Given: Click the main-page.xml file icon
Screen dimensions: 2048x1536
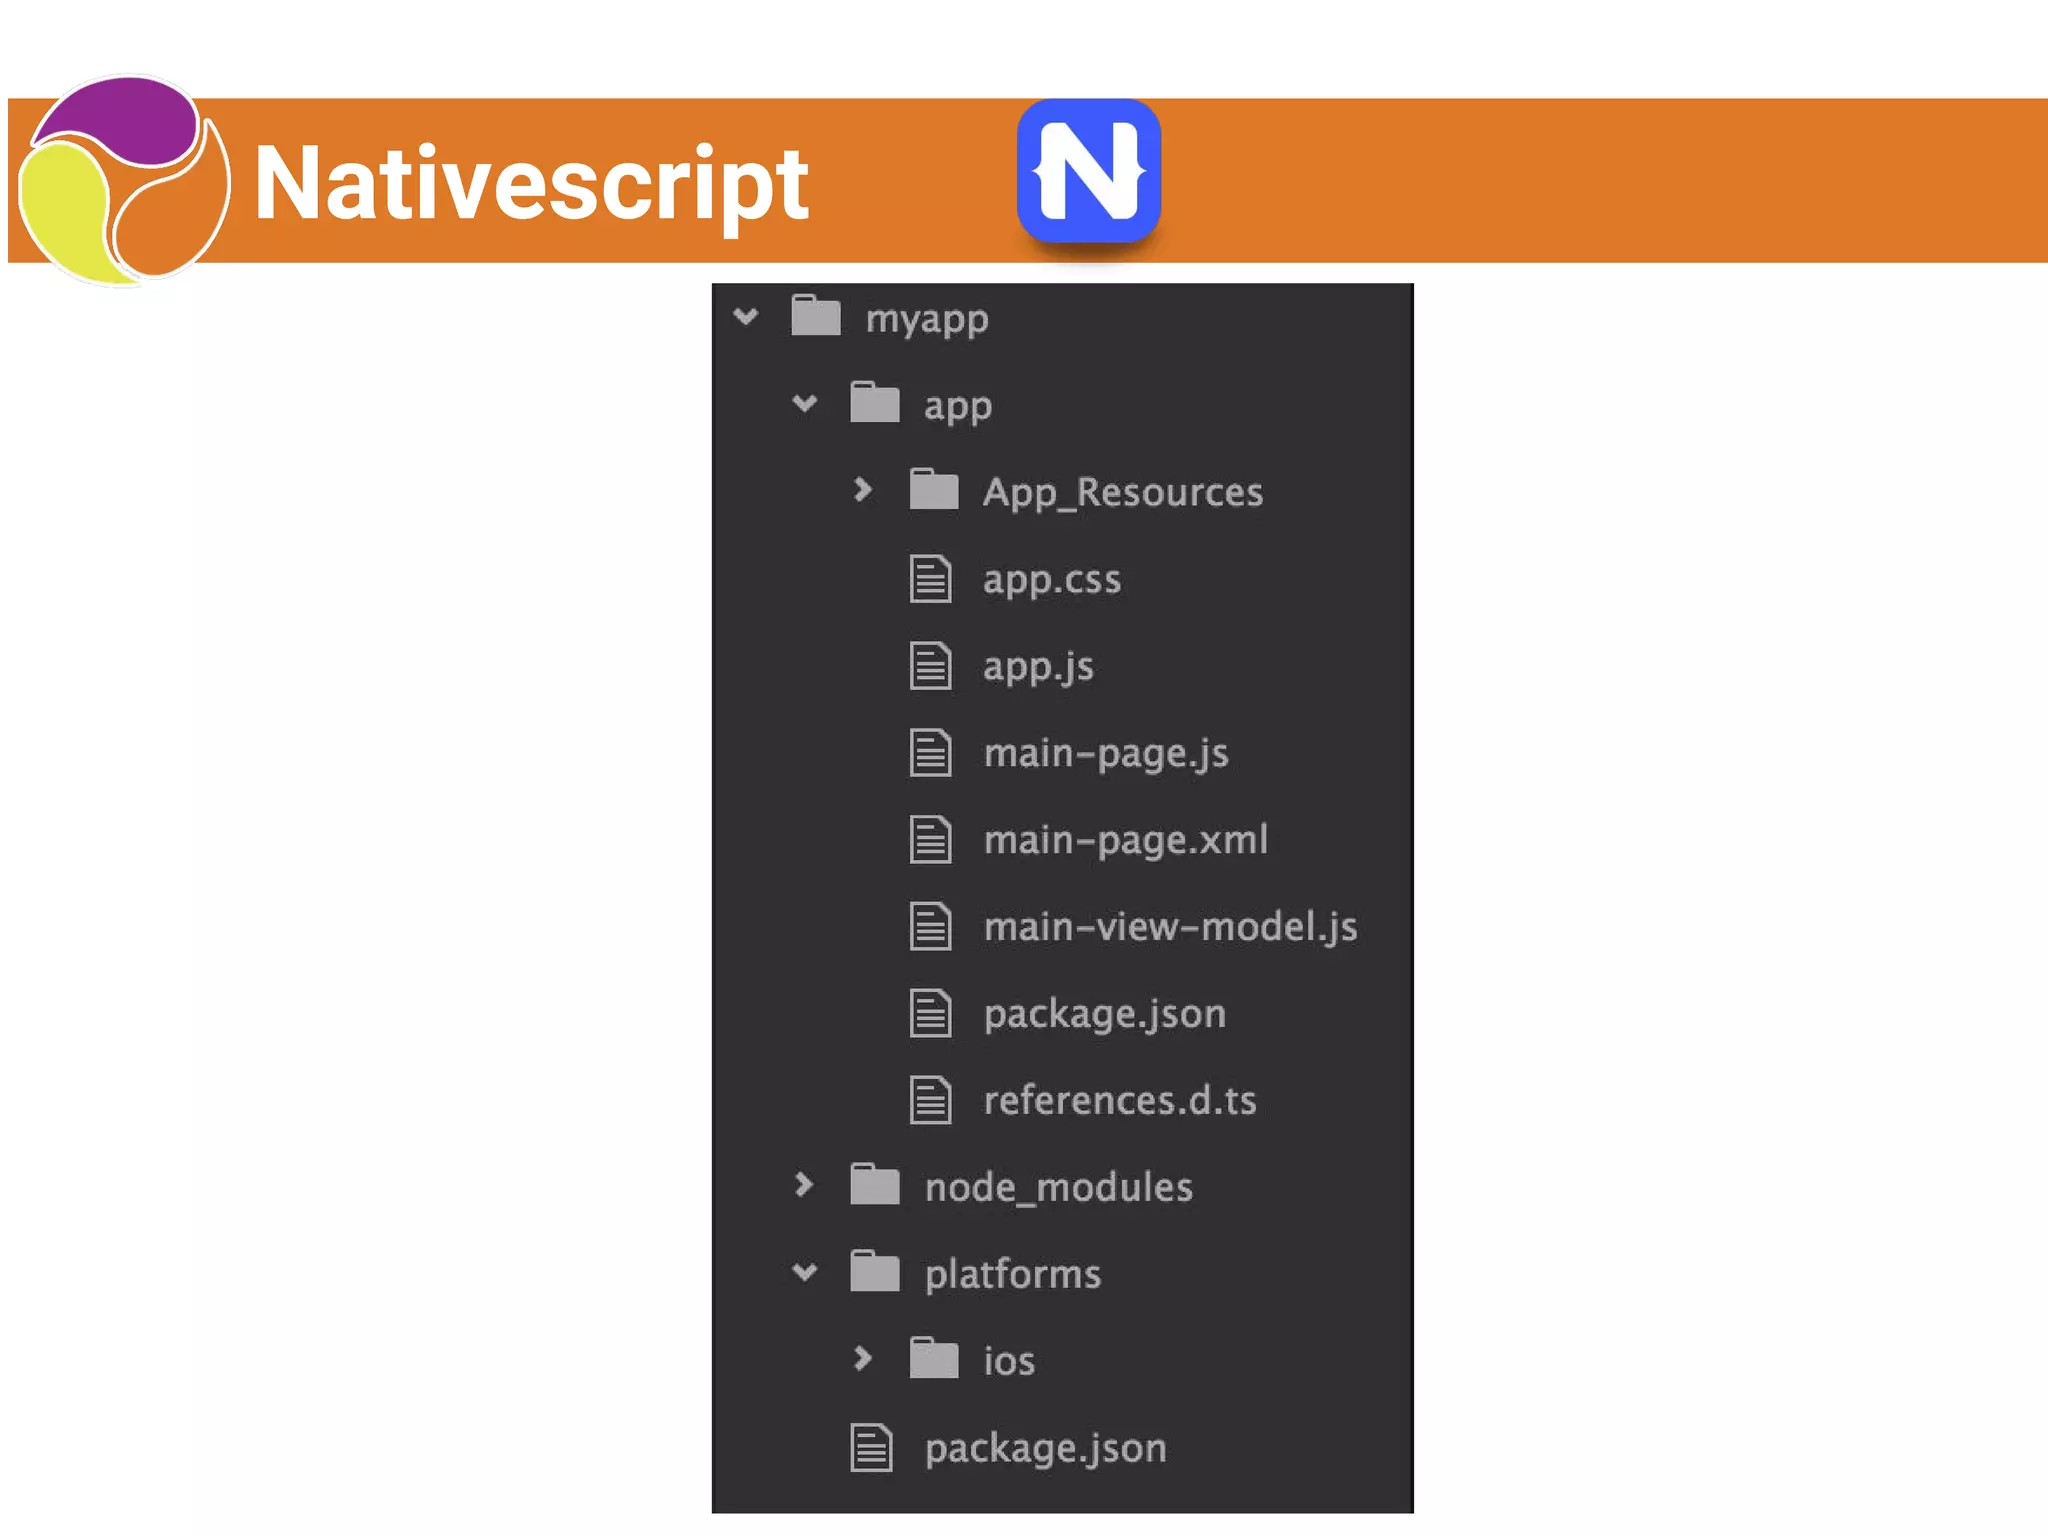Looking at the screenshot, I should point(930,839).
